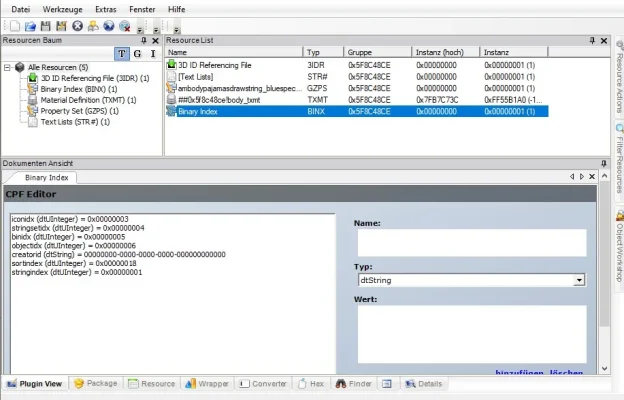The height and width of the screenshot is (400, 624).
Task: Toggle the I (instance) tree grouping
Action: 153,54
